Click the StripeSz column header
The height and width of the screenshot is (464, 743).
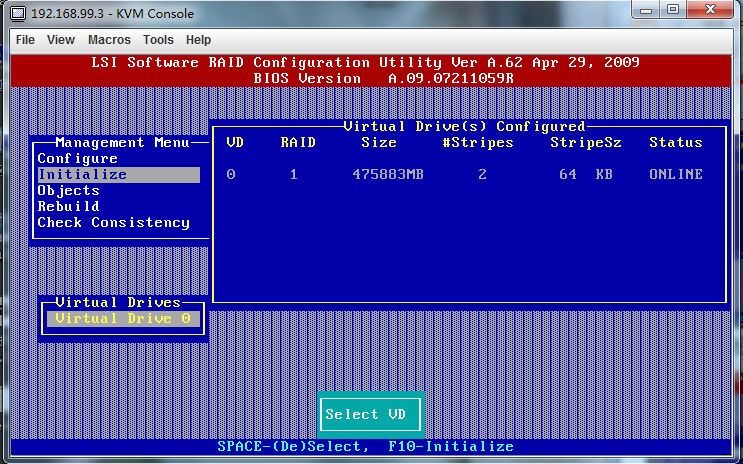[586, 142]
